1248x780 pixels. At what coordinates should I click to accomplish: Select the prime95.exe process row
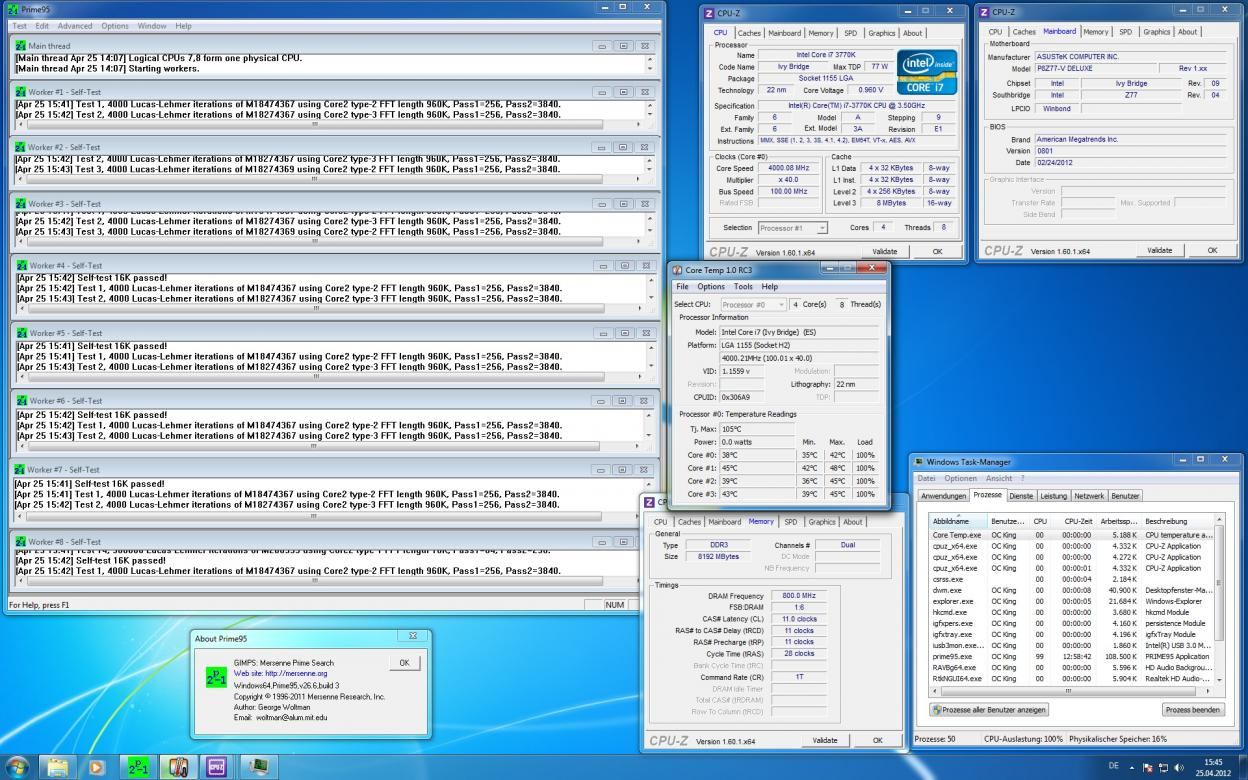tap(1071, 657)
